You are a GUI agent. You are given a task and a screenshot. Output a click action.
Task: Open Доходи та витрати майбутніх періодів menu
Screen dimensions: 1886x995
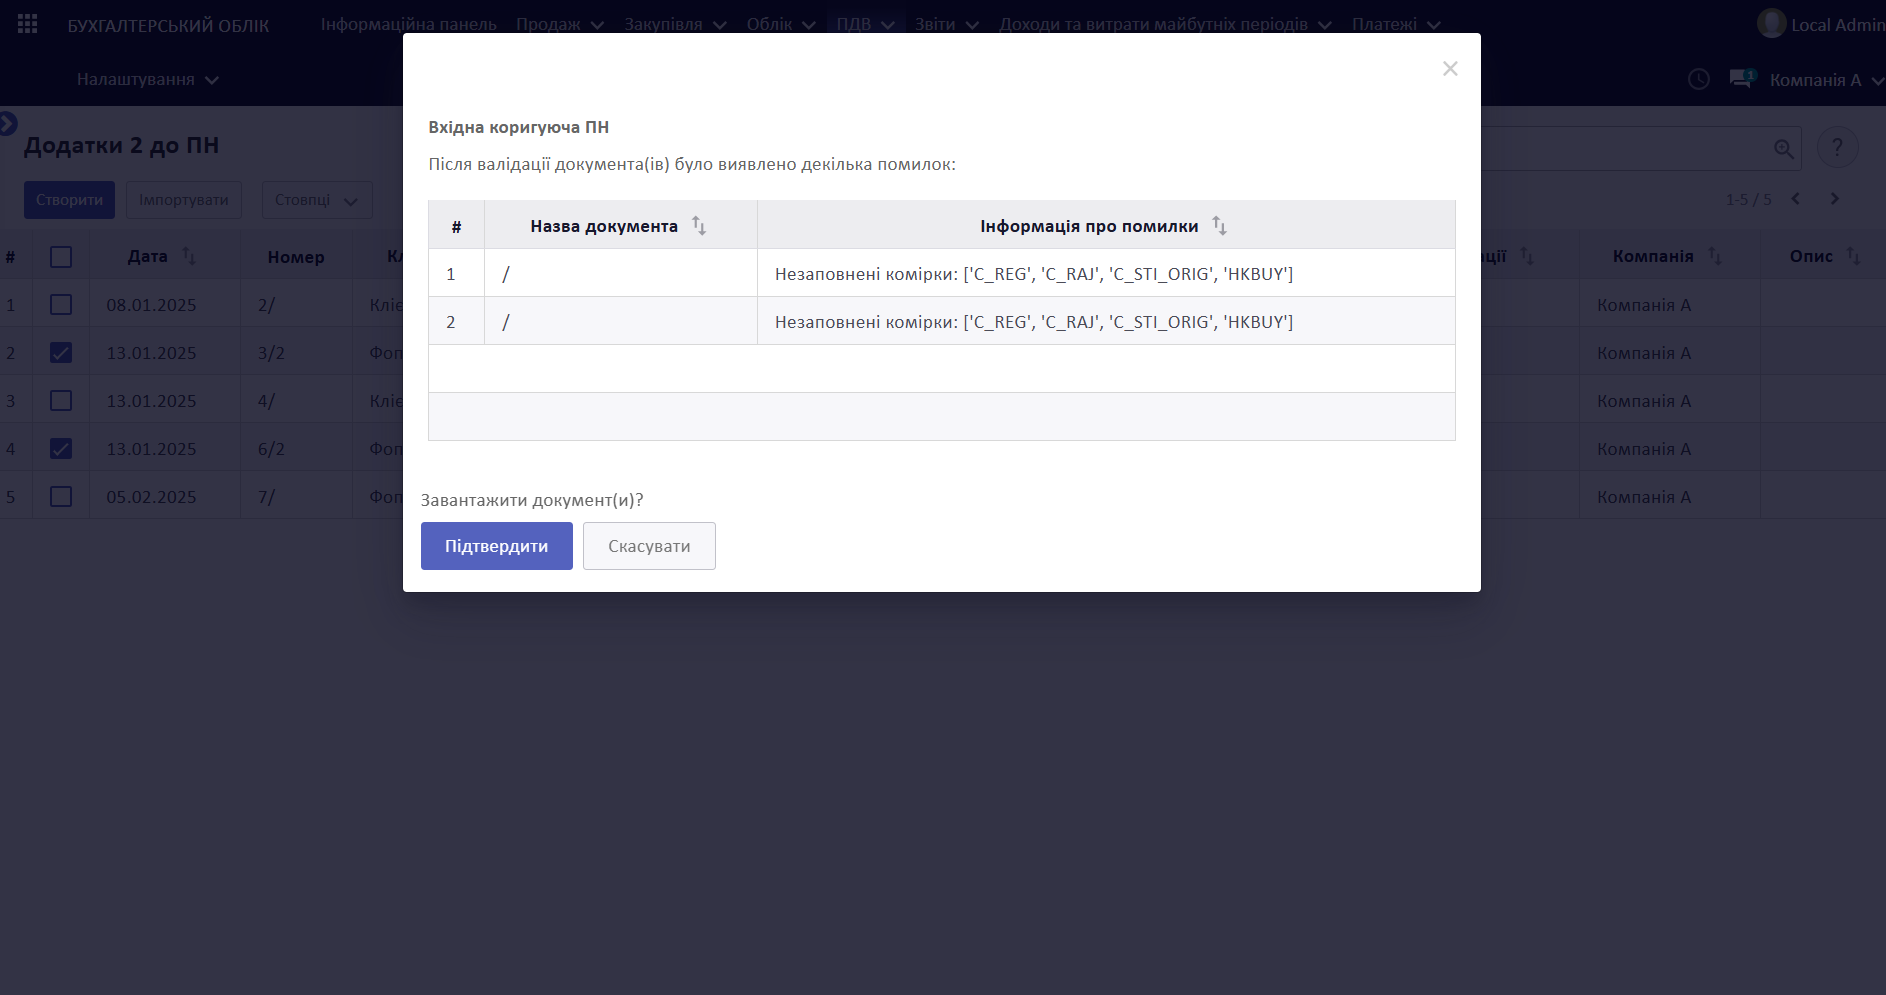[1165, 24]
